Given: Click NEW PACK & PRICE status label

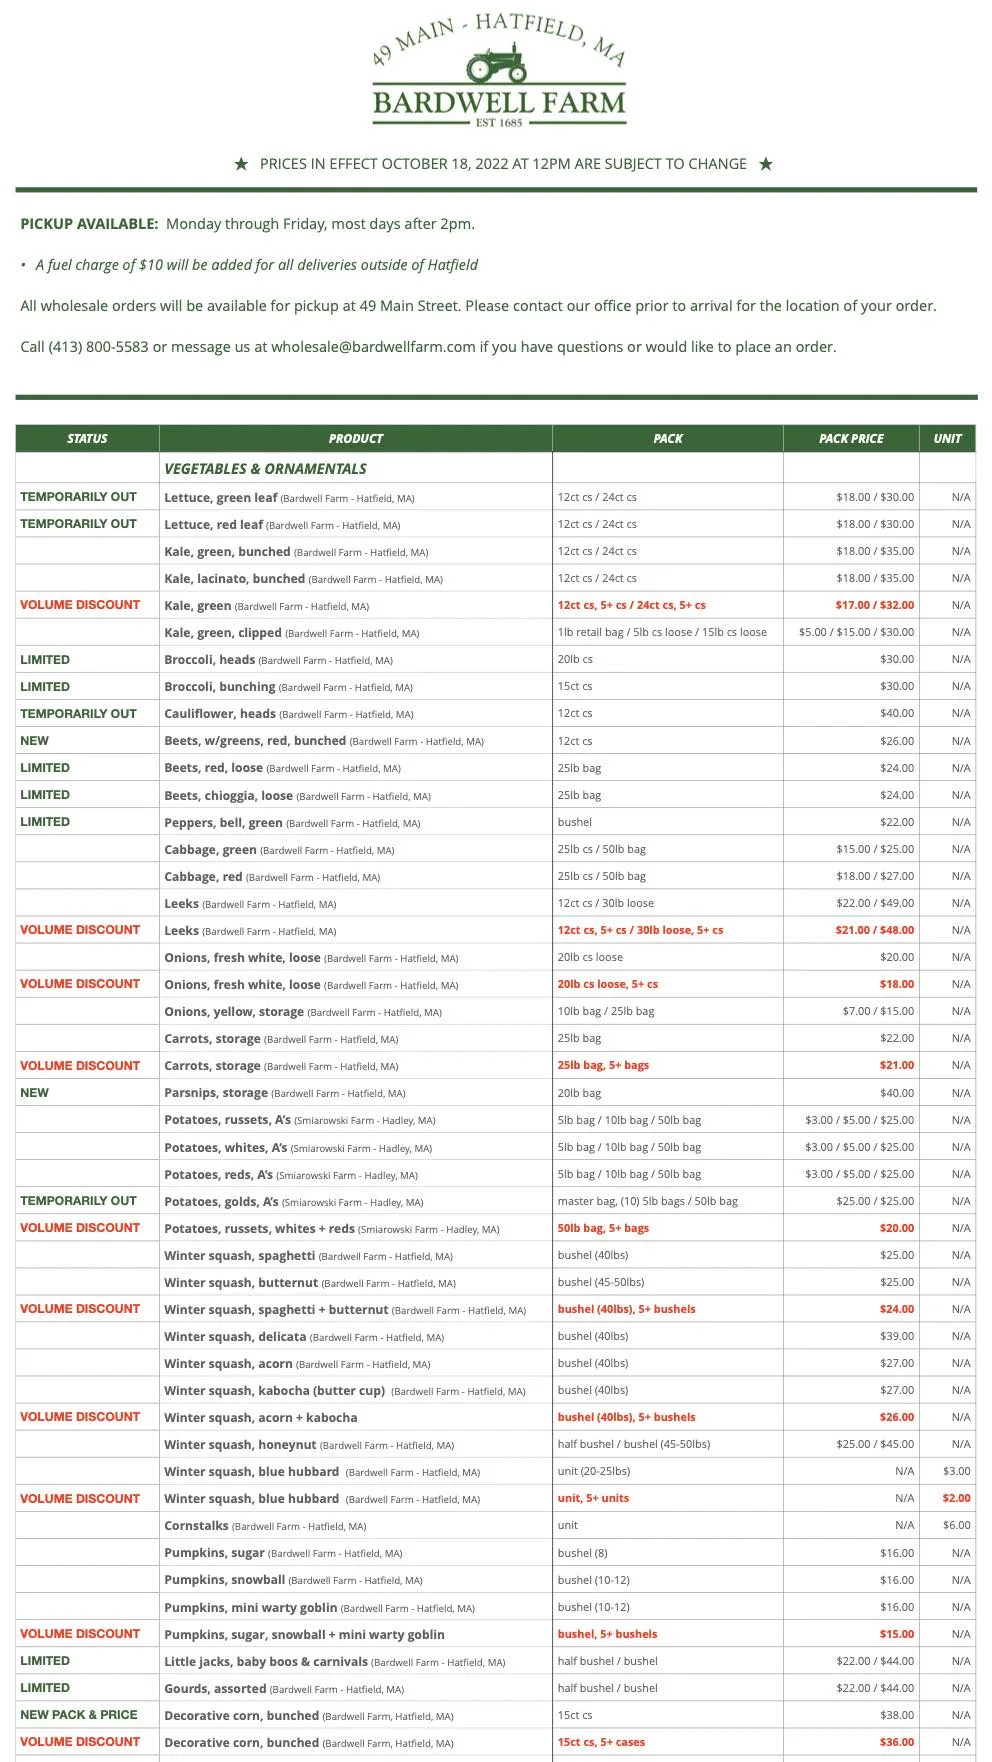Looking at the screenshot, I should coord(79,1715).
